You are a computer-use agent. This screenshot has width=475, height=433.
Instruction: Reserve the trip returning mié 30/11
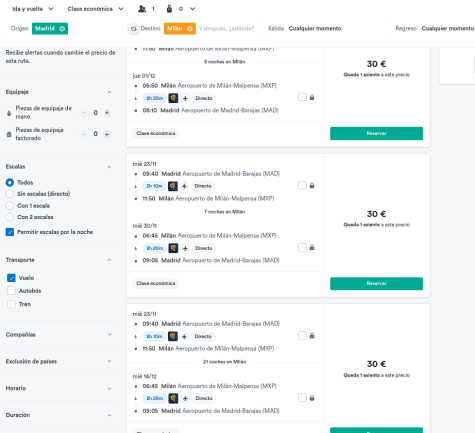click(376, 283)
